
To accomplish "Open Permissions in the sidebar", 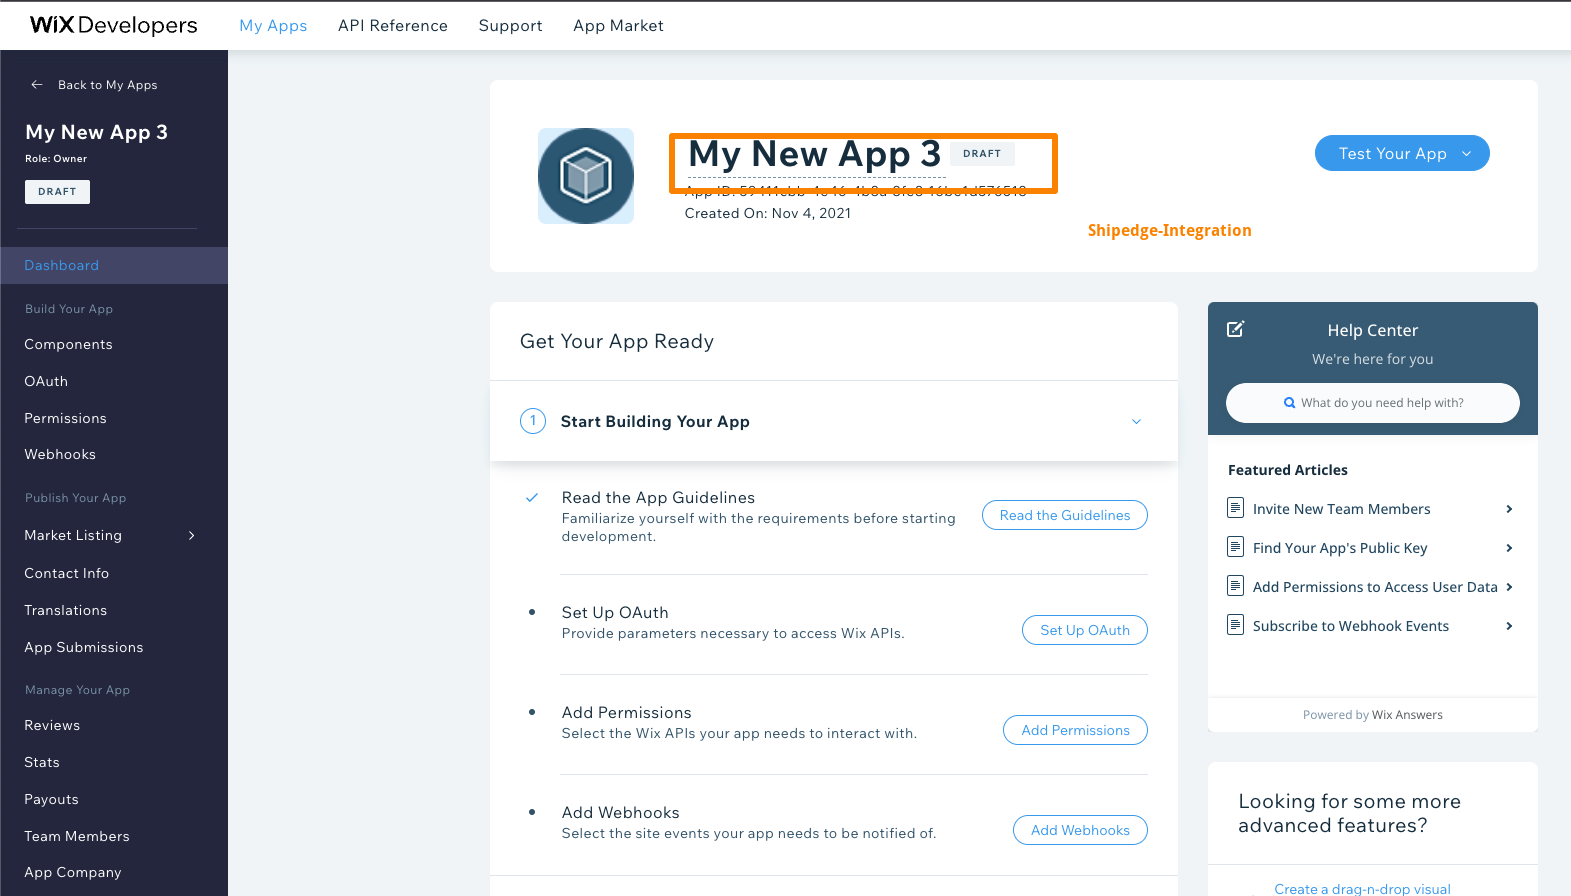I will tap(65, 418).
